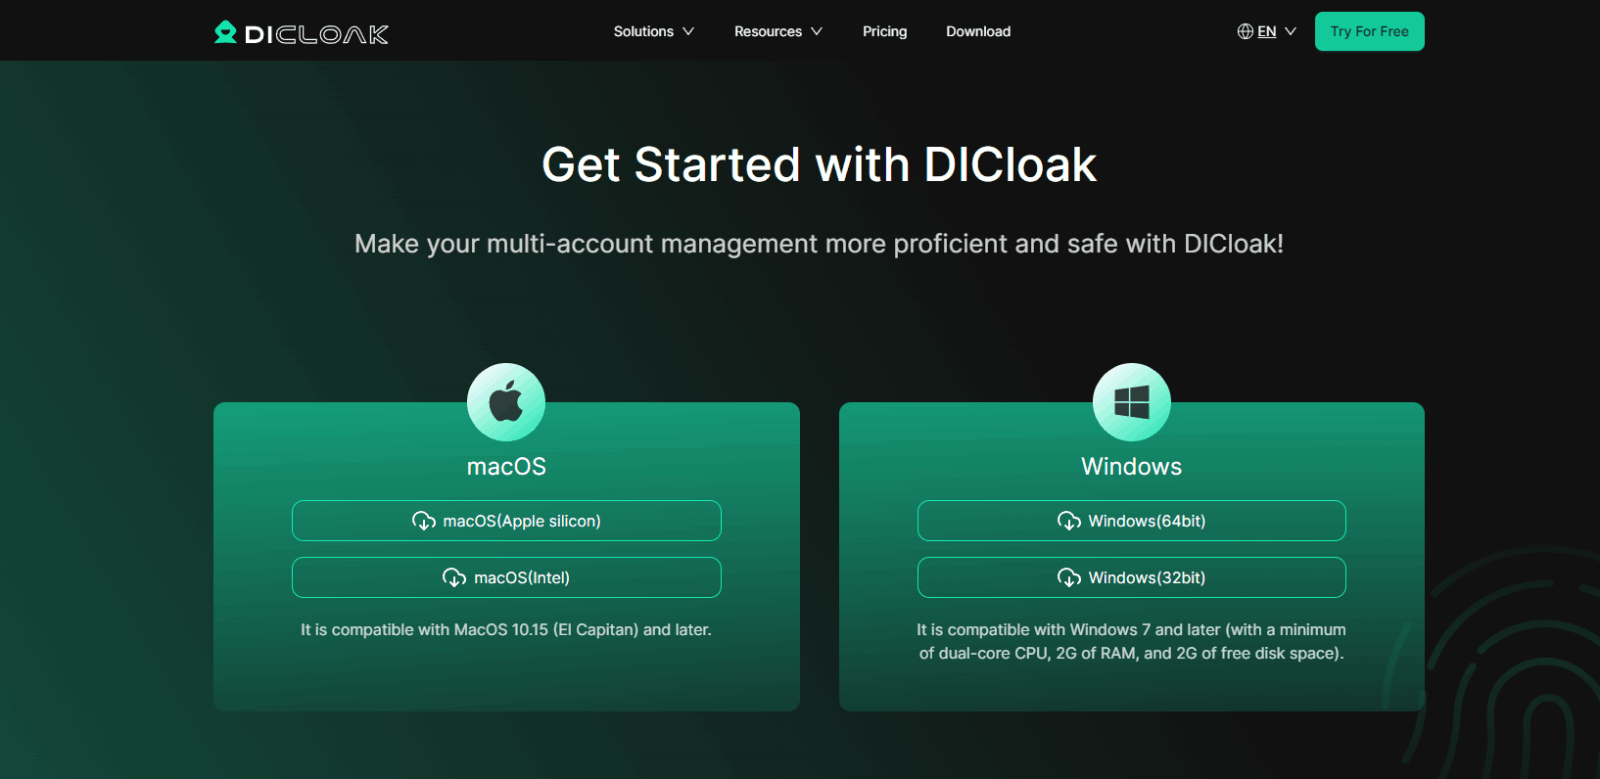Click the Get Started with DICloak heading
1600x779 pixels.
819,165
